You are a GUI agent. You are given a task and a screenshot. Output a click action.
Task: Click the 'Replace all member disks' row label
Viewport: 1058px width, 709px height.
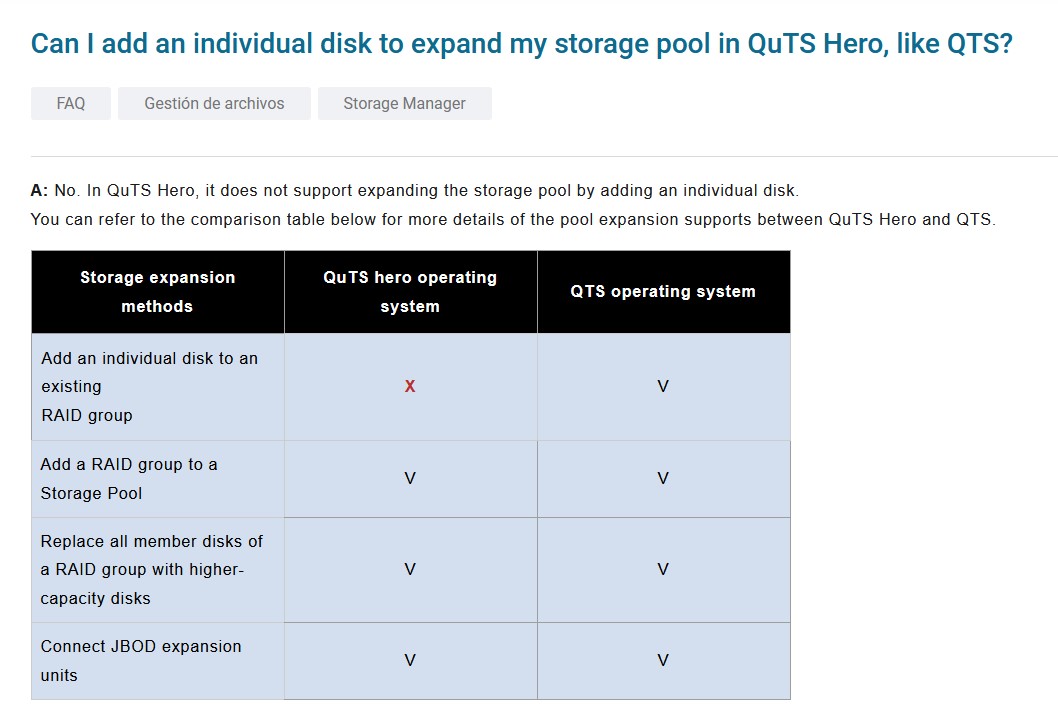click(x=151, y=569)
